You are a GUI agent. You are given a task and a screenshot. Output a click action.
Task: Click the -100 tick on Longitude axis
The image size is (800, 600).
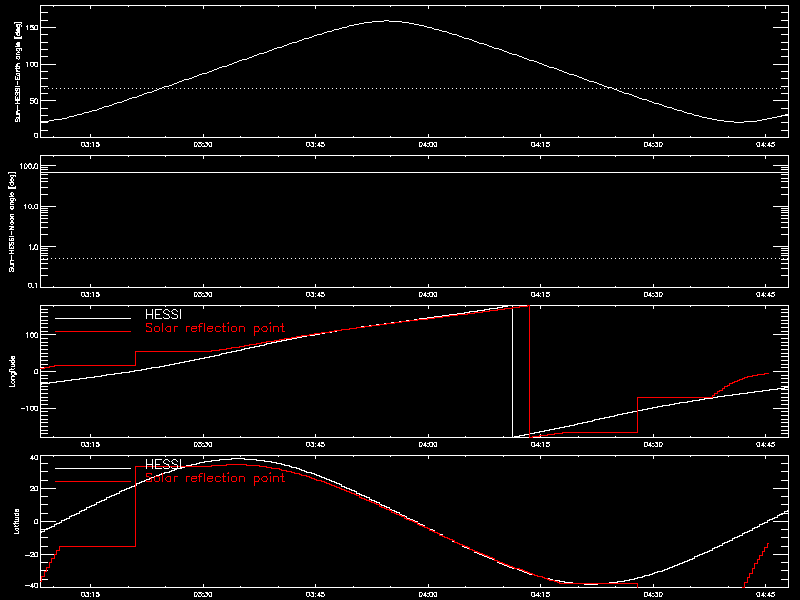[30, 408]
